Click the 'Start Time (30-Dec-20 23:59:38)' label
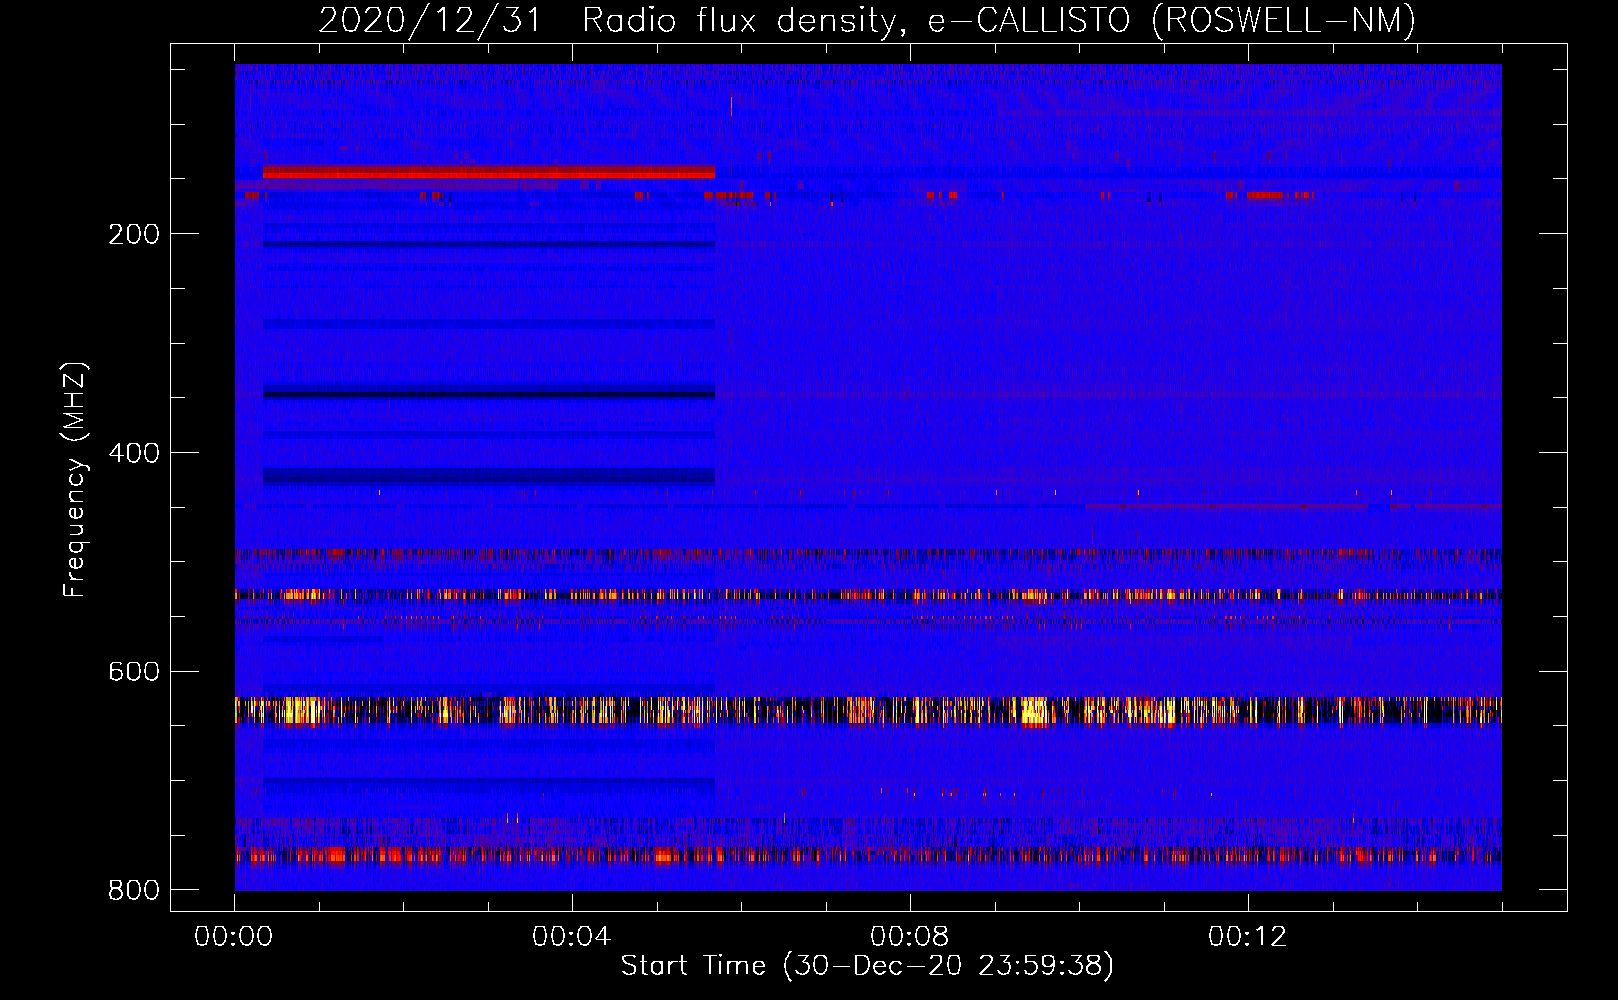The width and height of the screenshot is (1618, 1000). click(x=867, y=966)
